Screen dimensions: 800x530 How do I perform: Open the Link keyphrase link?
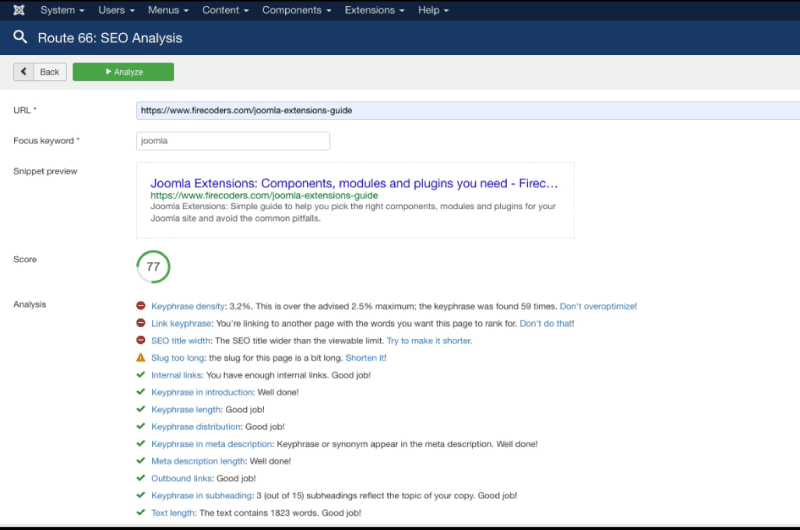pyautogui.click(x=181, y=323)
